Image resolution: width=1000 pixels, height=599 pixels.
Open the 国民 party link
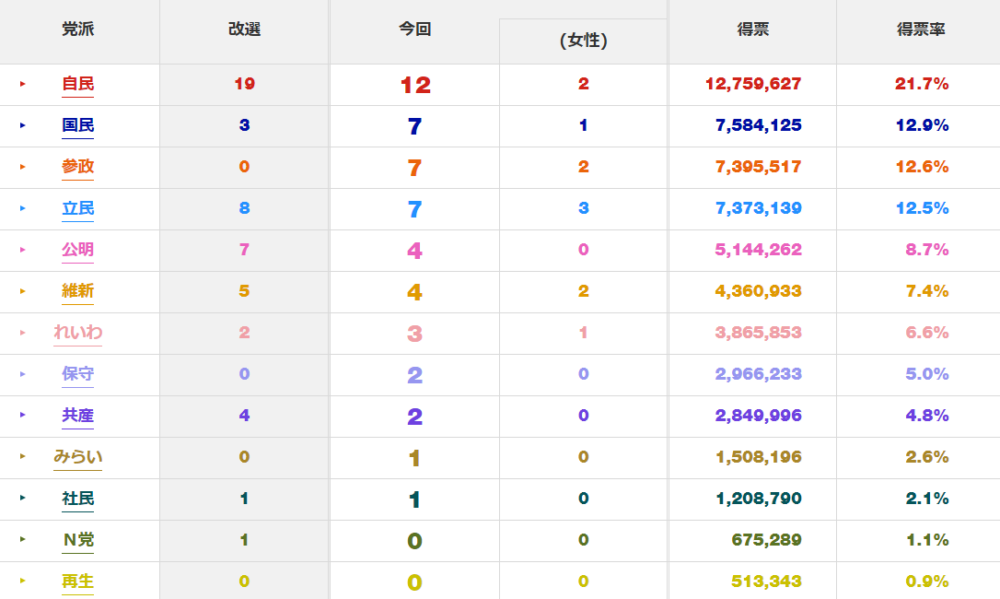[x=78, y=126]
